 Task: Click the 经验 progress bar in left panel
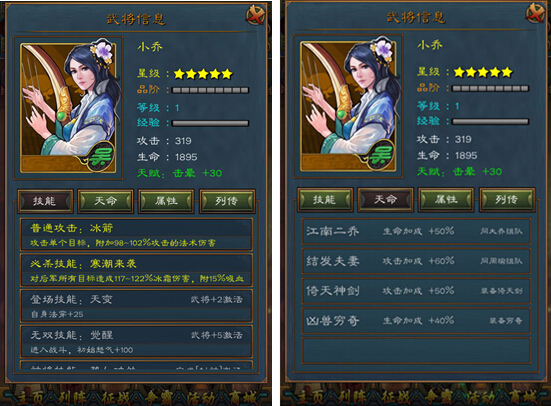[210, 123]
